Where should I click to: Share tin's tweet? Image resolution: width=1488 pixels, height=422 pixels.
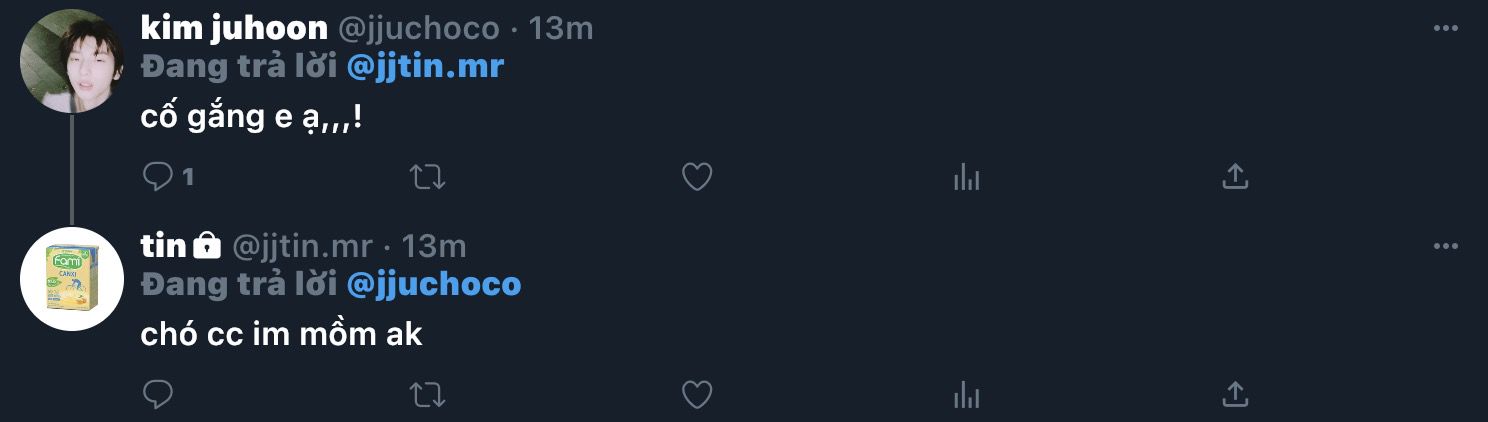(1236, 394)
